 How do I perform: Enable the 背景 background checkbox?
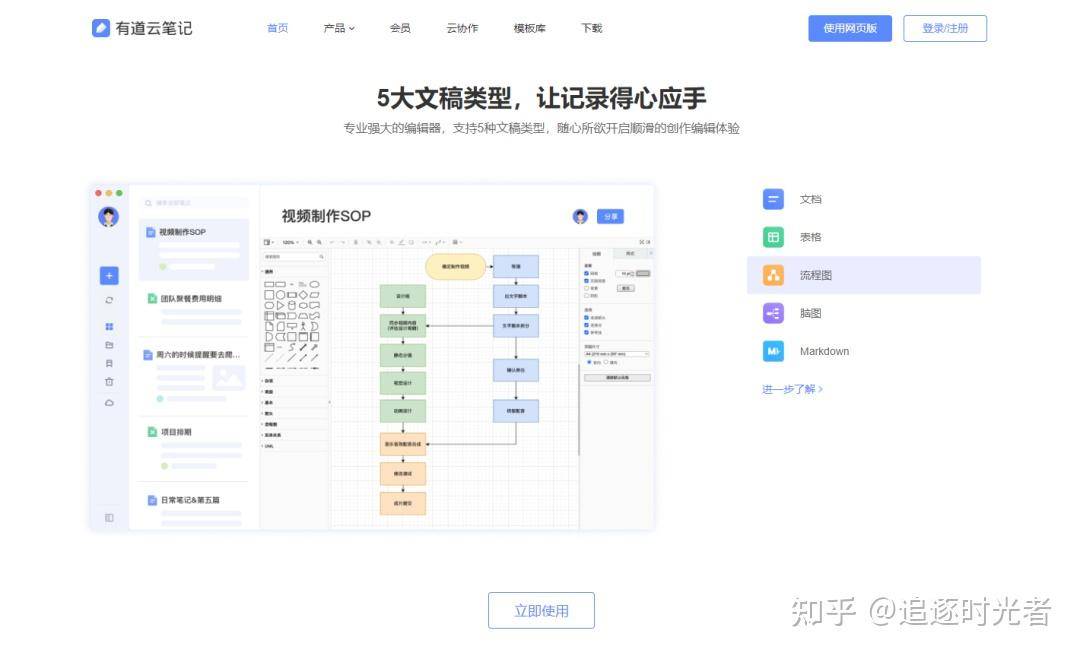586,288
